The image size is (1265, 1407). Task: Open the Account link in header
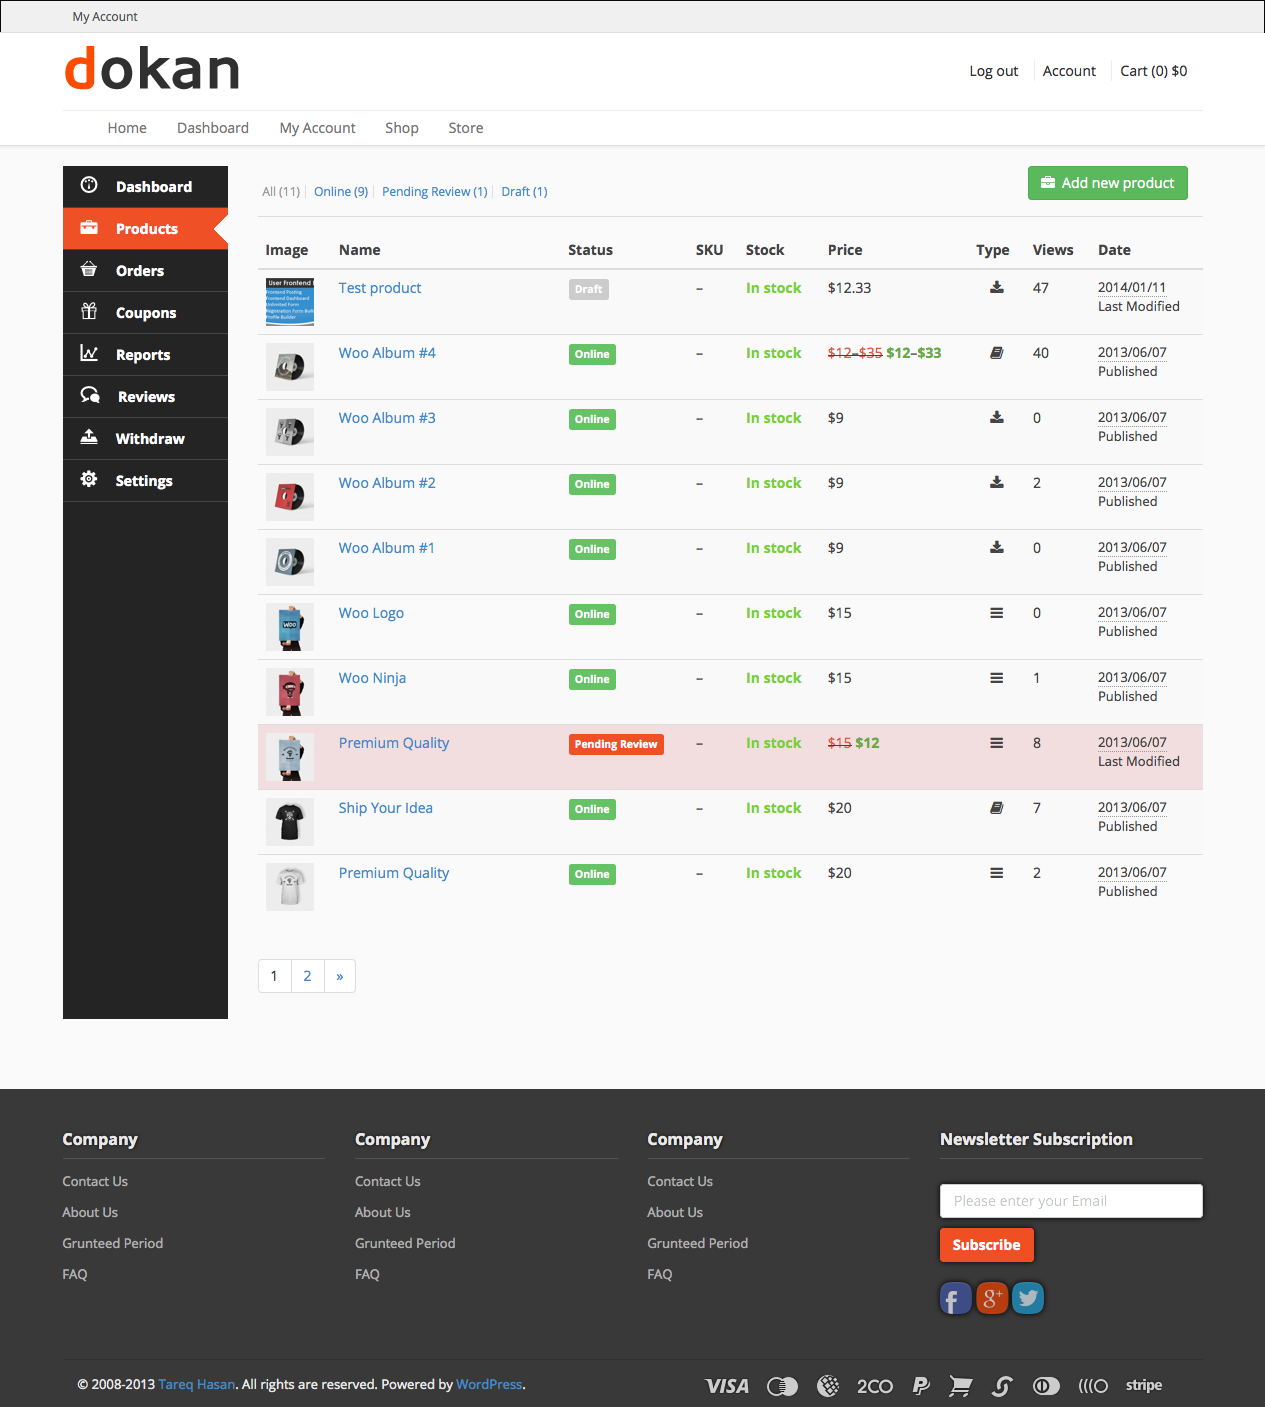pyautogui.click(x=1069, y=71)
